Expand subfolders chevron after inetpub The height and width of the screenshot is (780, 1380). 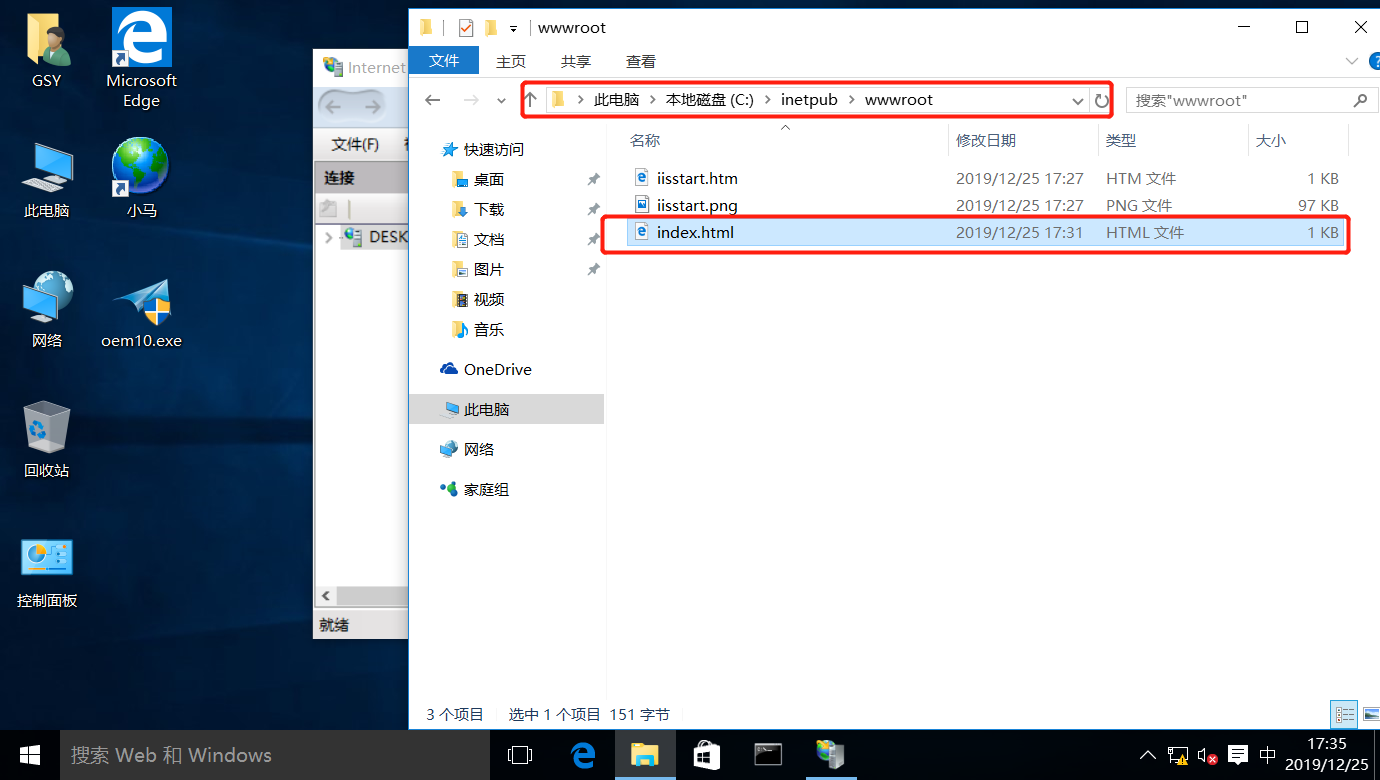pos(852,100)
